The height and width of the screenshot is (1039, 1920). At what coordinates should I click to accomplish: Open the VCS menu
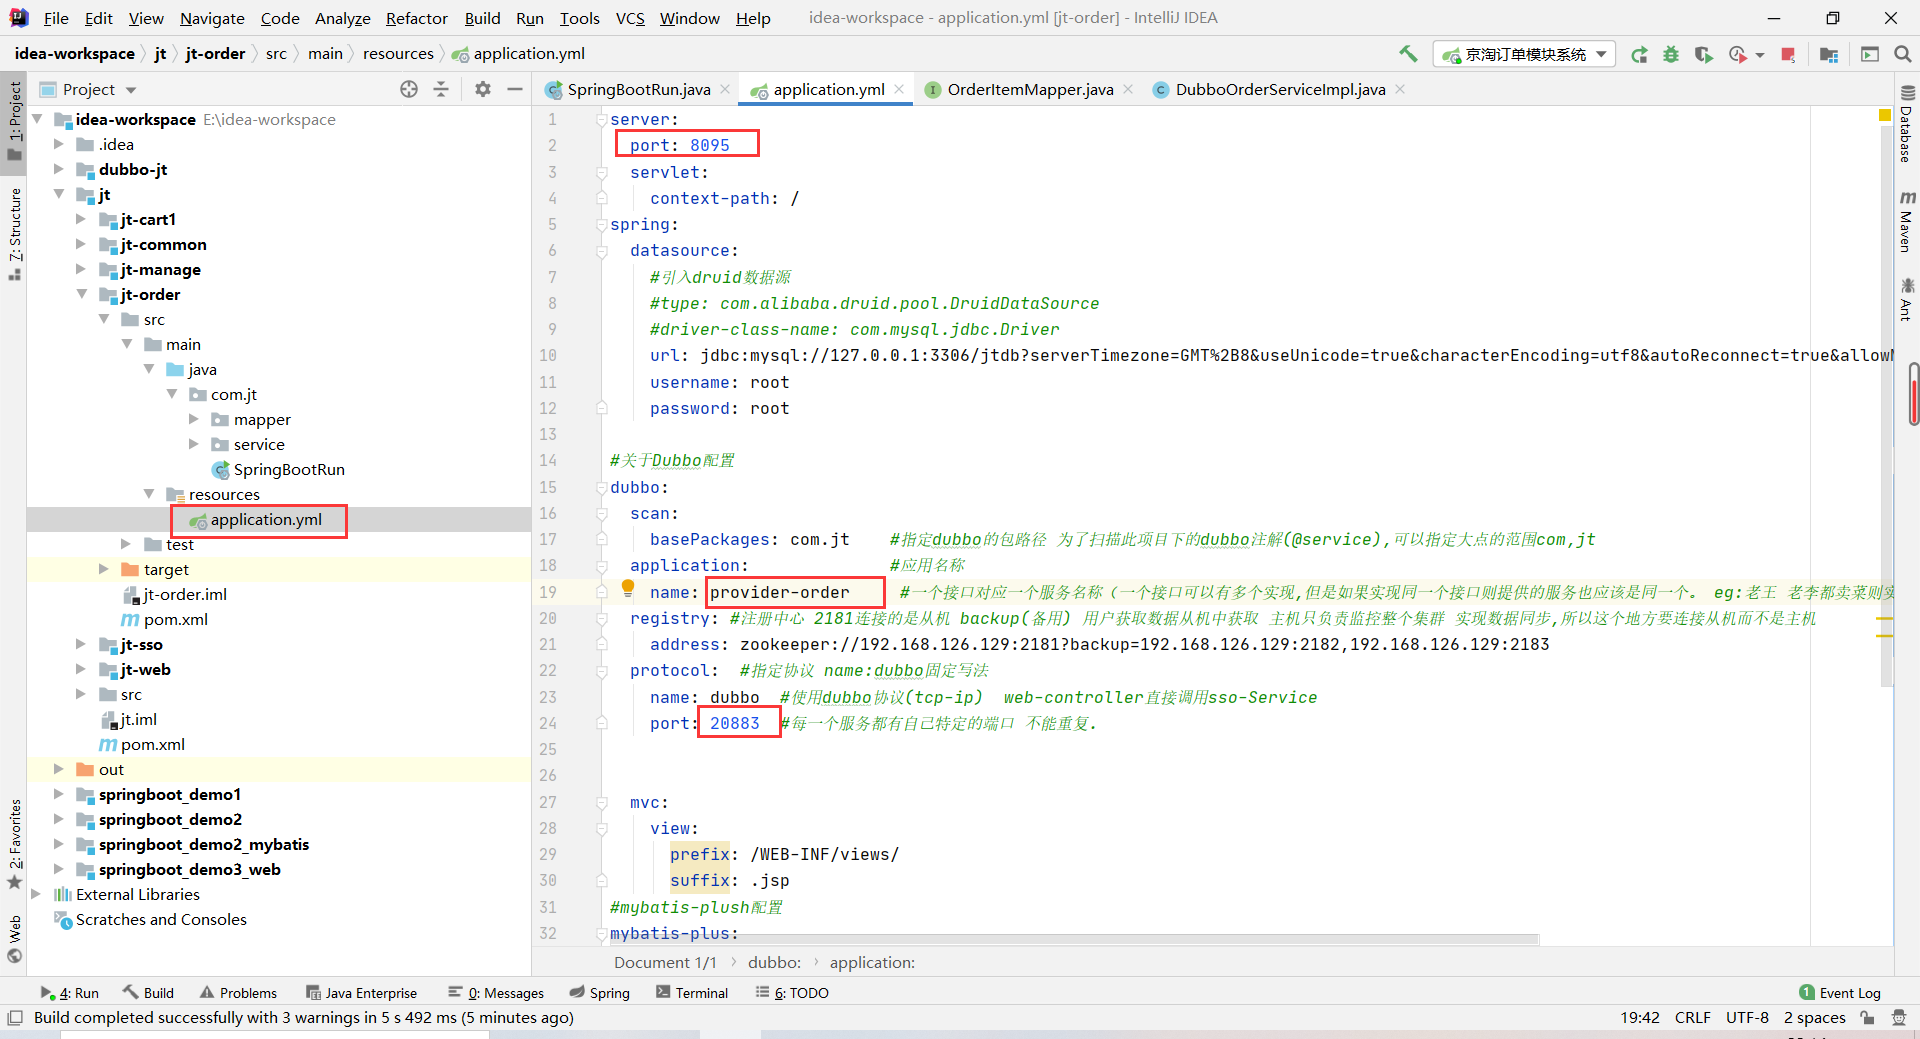[630, 18]
